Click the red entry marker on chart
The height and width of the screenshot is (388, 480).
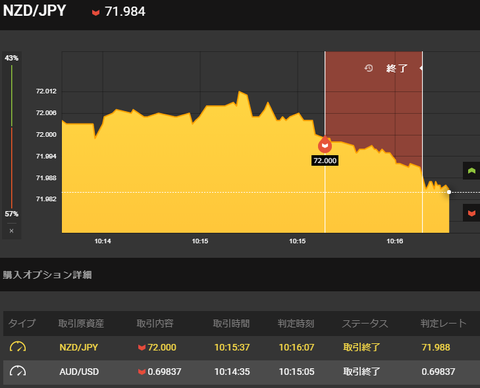(x=325, y=145)
